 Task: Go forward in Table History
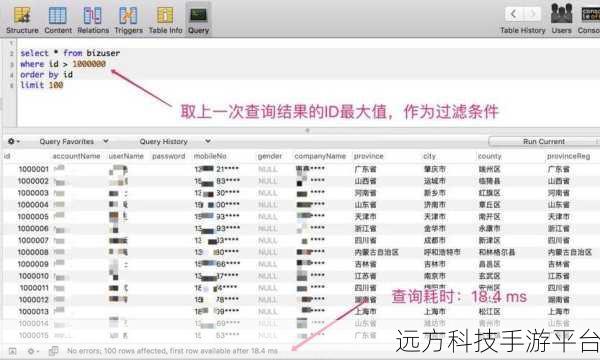pos(532,14)
